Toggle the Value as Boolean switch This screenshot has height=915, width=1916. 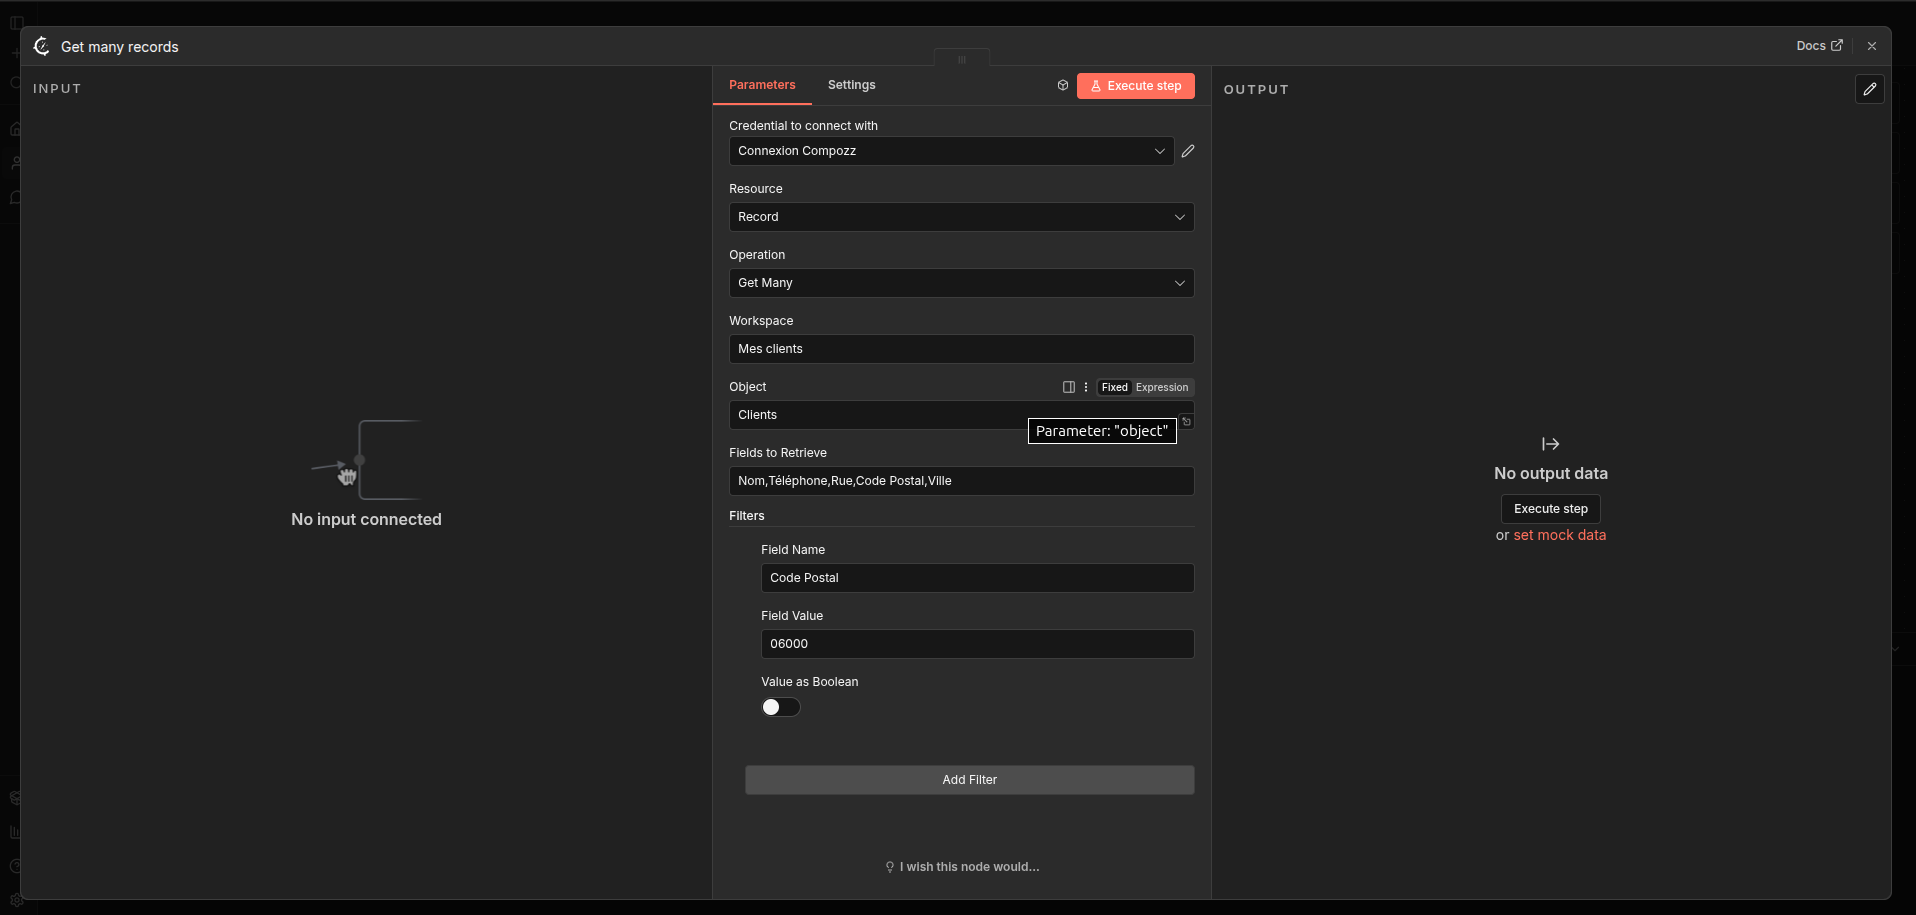780,707
